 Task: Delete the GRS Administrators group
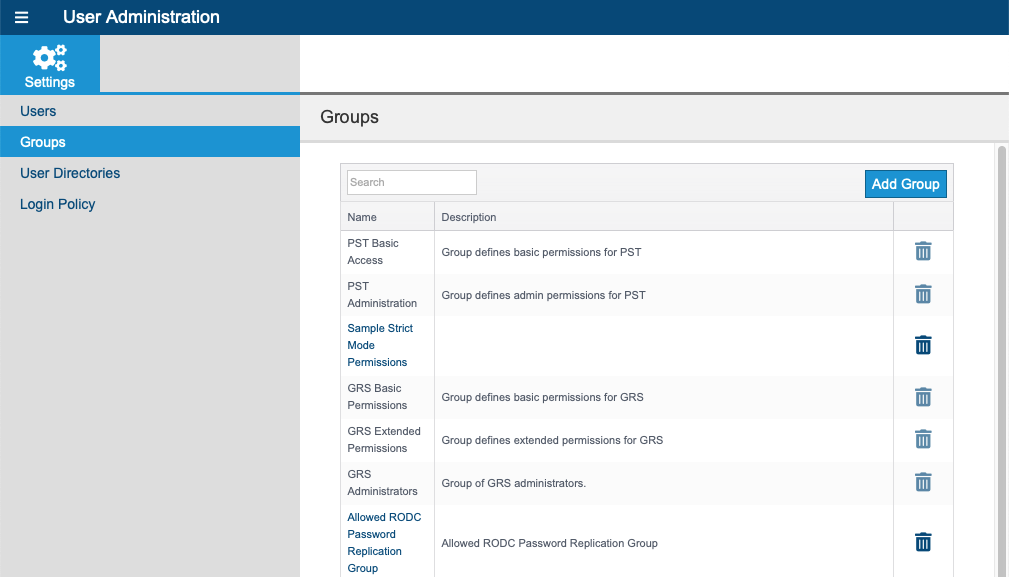(x=923, y=482)
